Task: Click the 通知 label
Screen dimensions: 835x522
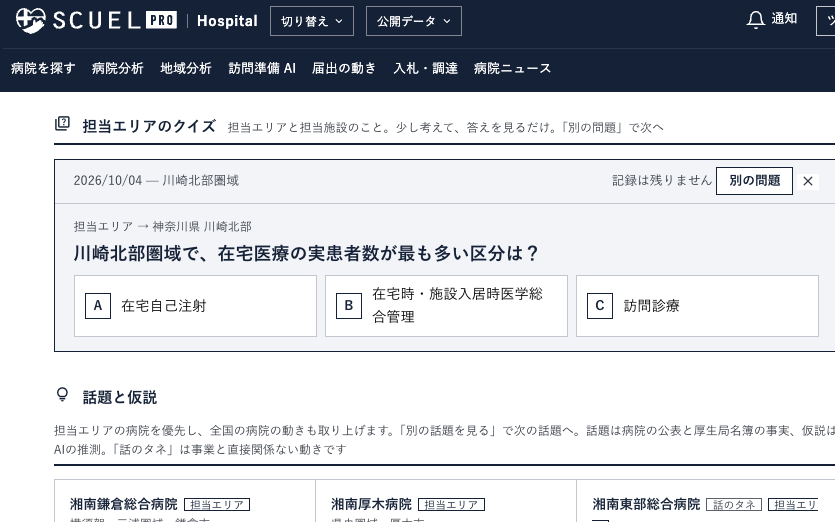Action: (x=784, y=19)
